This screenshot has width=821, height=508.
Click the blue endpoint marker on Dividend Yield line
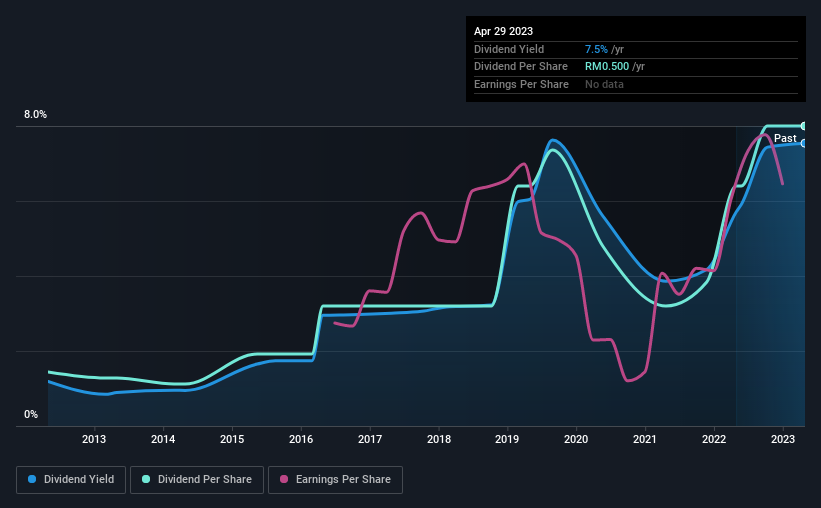coord(803,143)
